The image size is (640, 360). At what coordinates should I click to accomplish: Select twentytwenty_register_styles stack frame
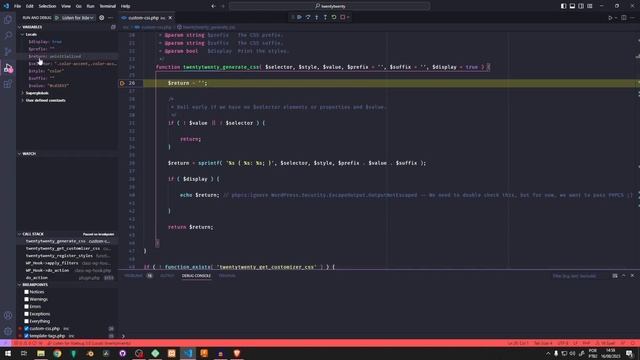tap(67, 256)
